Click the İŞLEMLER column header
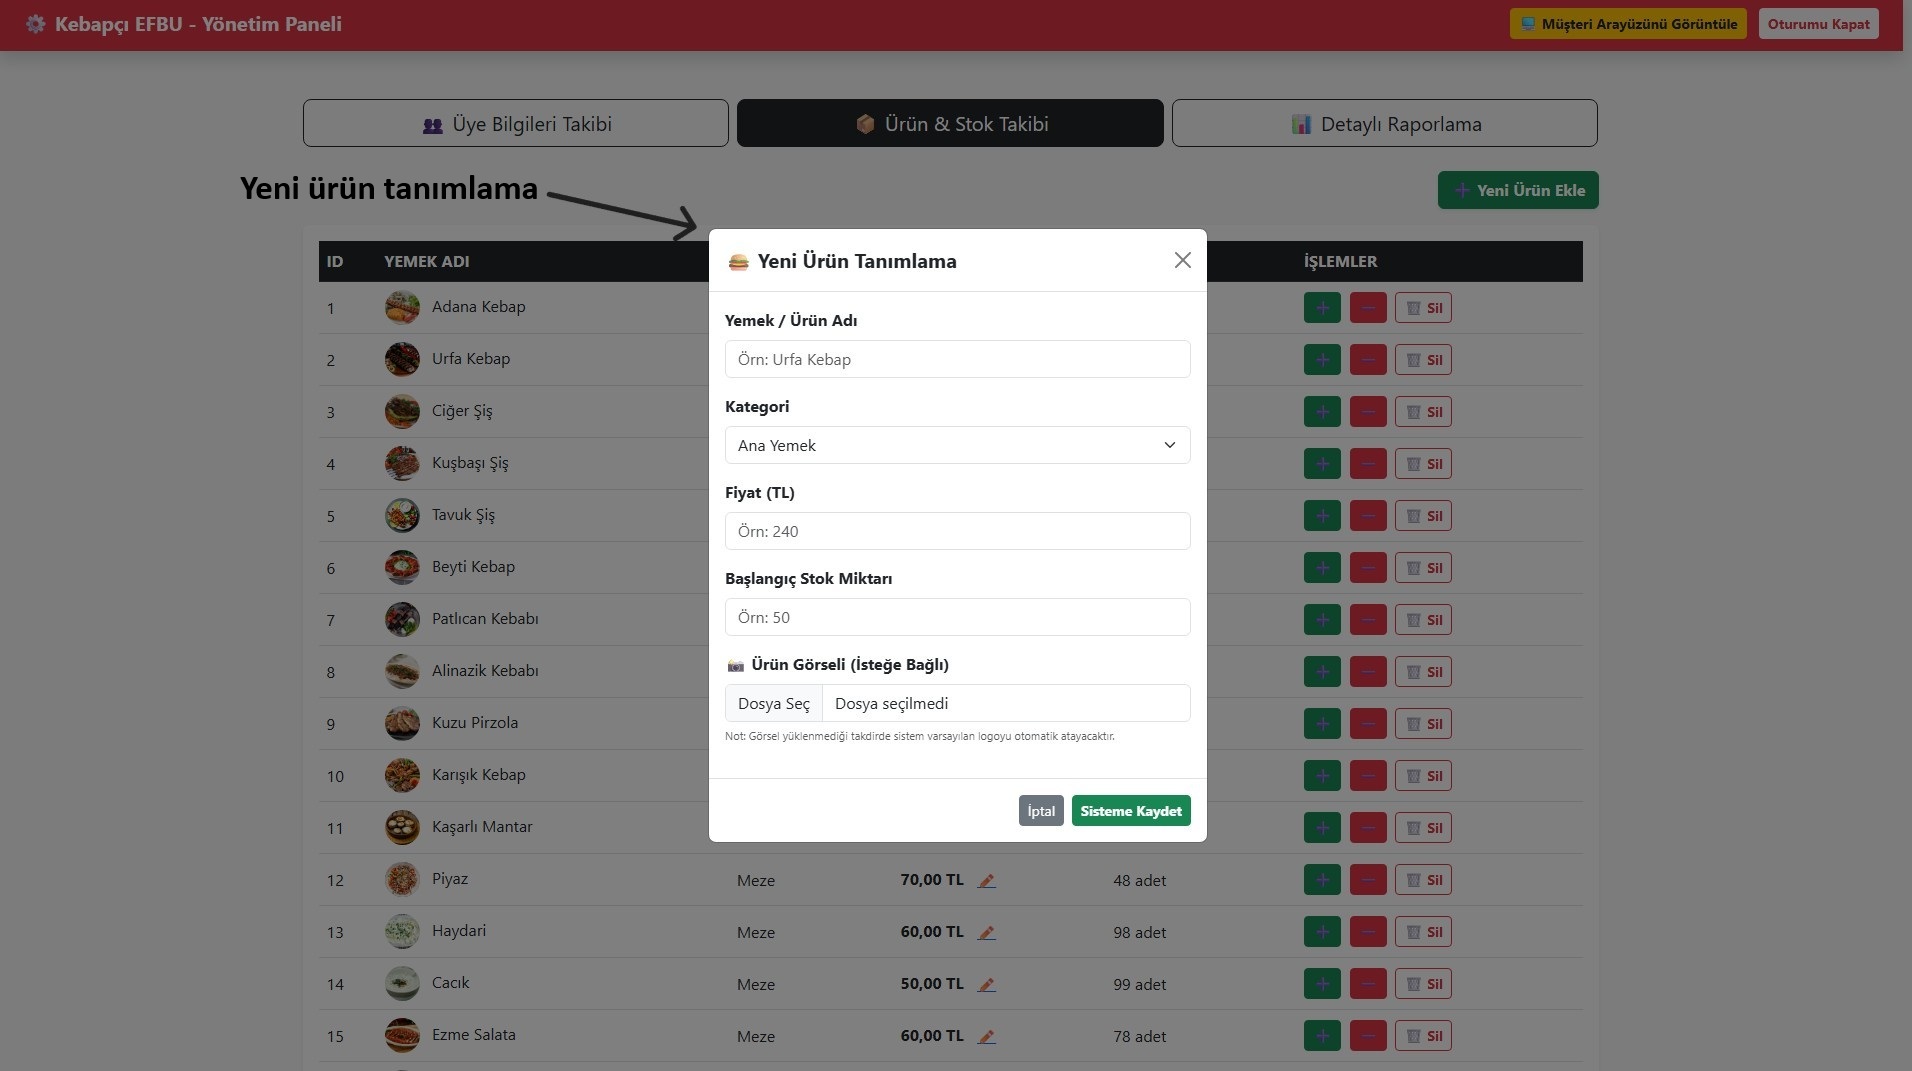The height and width of the screenshot is (1071, 1912). (1340, 261)
